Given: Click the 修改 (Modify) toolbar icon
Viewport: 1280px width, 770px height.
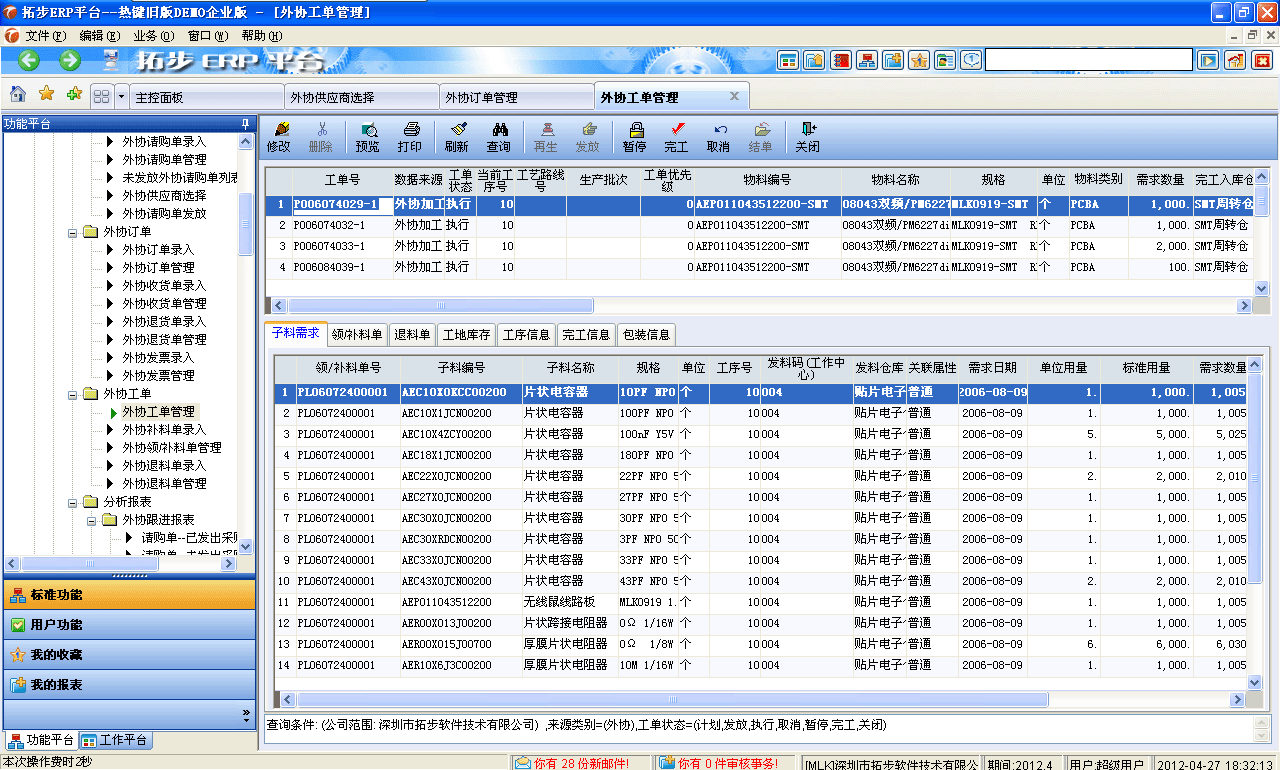Looking at the screenshot, I should pyautogui.click(x=280, y=135).
